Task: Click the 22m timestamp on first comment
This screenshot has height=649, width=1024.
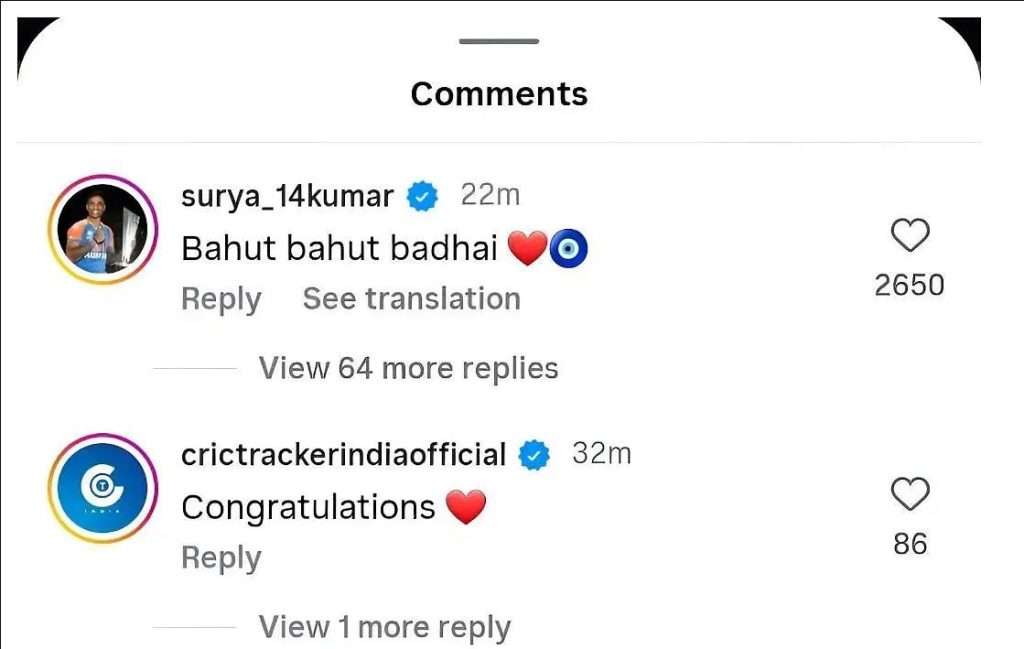Action: [x=490, y=195]
